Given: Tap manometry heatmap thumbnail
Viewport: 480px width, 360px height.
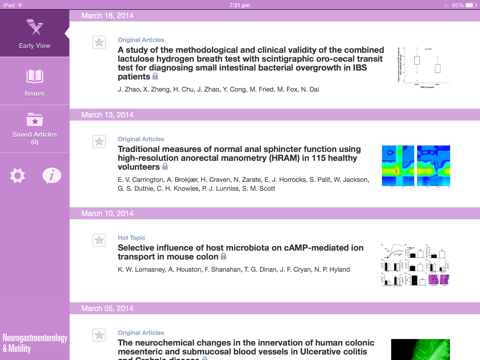Looking at the screenshot, I should (x=416, y=166).
